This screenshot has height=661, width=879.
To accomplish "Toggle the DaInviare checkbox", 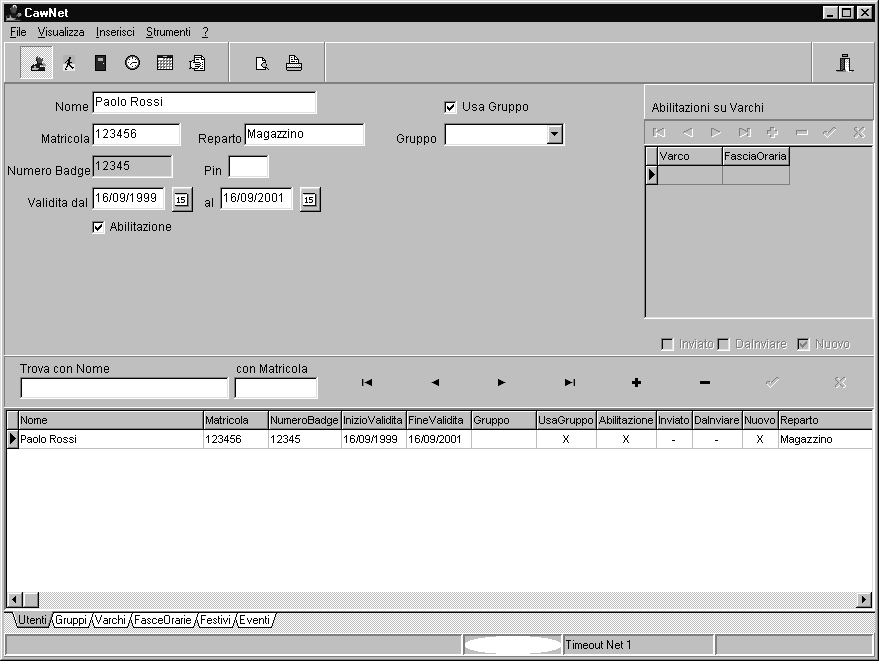I will coord(724,344).
